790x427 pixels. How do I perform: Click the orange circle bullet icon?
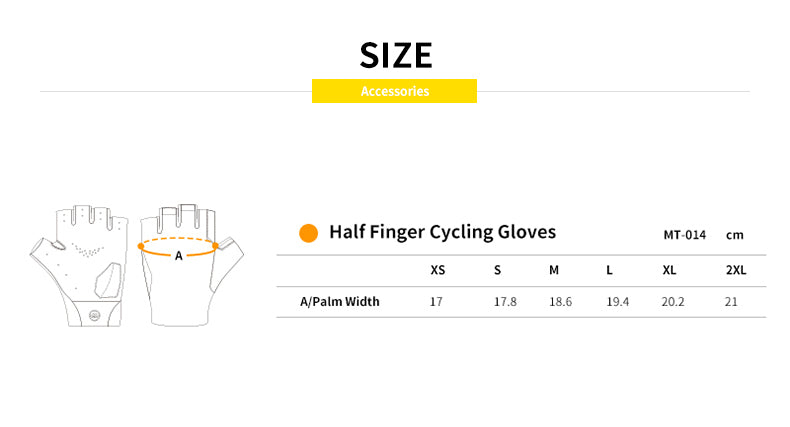pyautogui.click(x=309, y=233)
